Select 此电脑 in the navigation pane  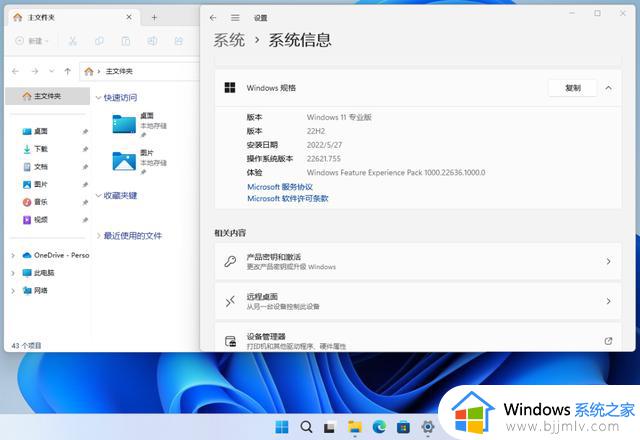pos(39,273)
